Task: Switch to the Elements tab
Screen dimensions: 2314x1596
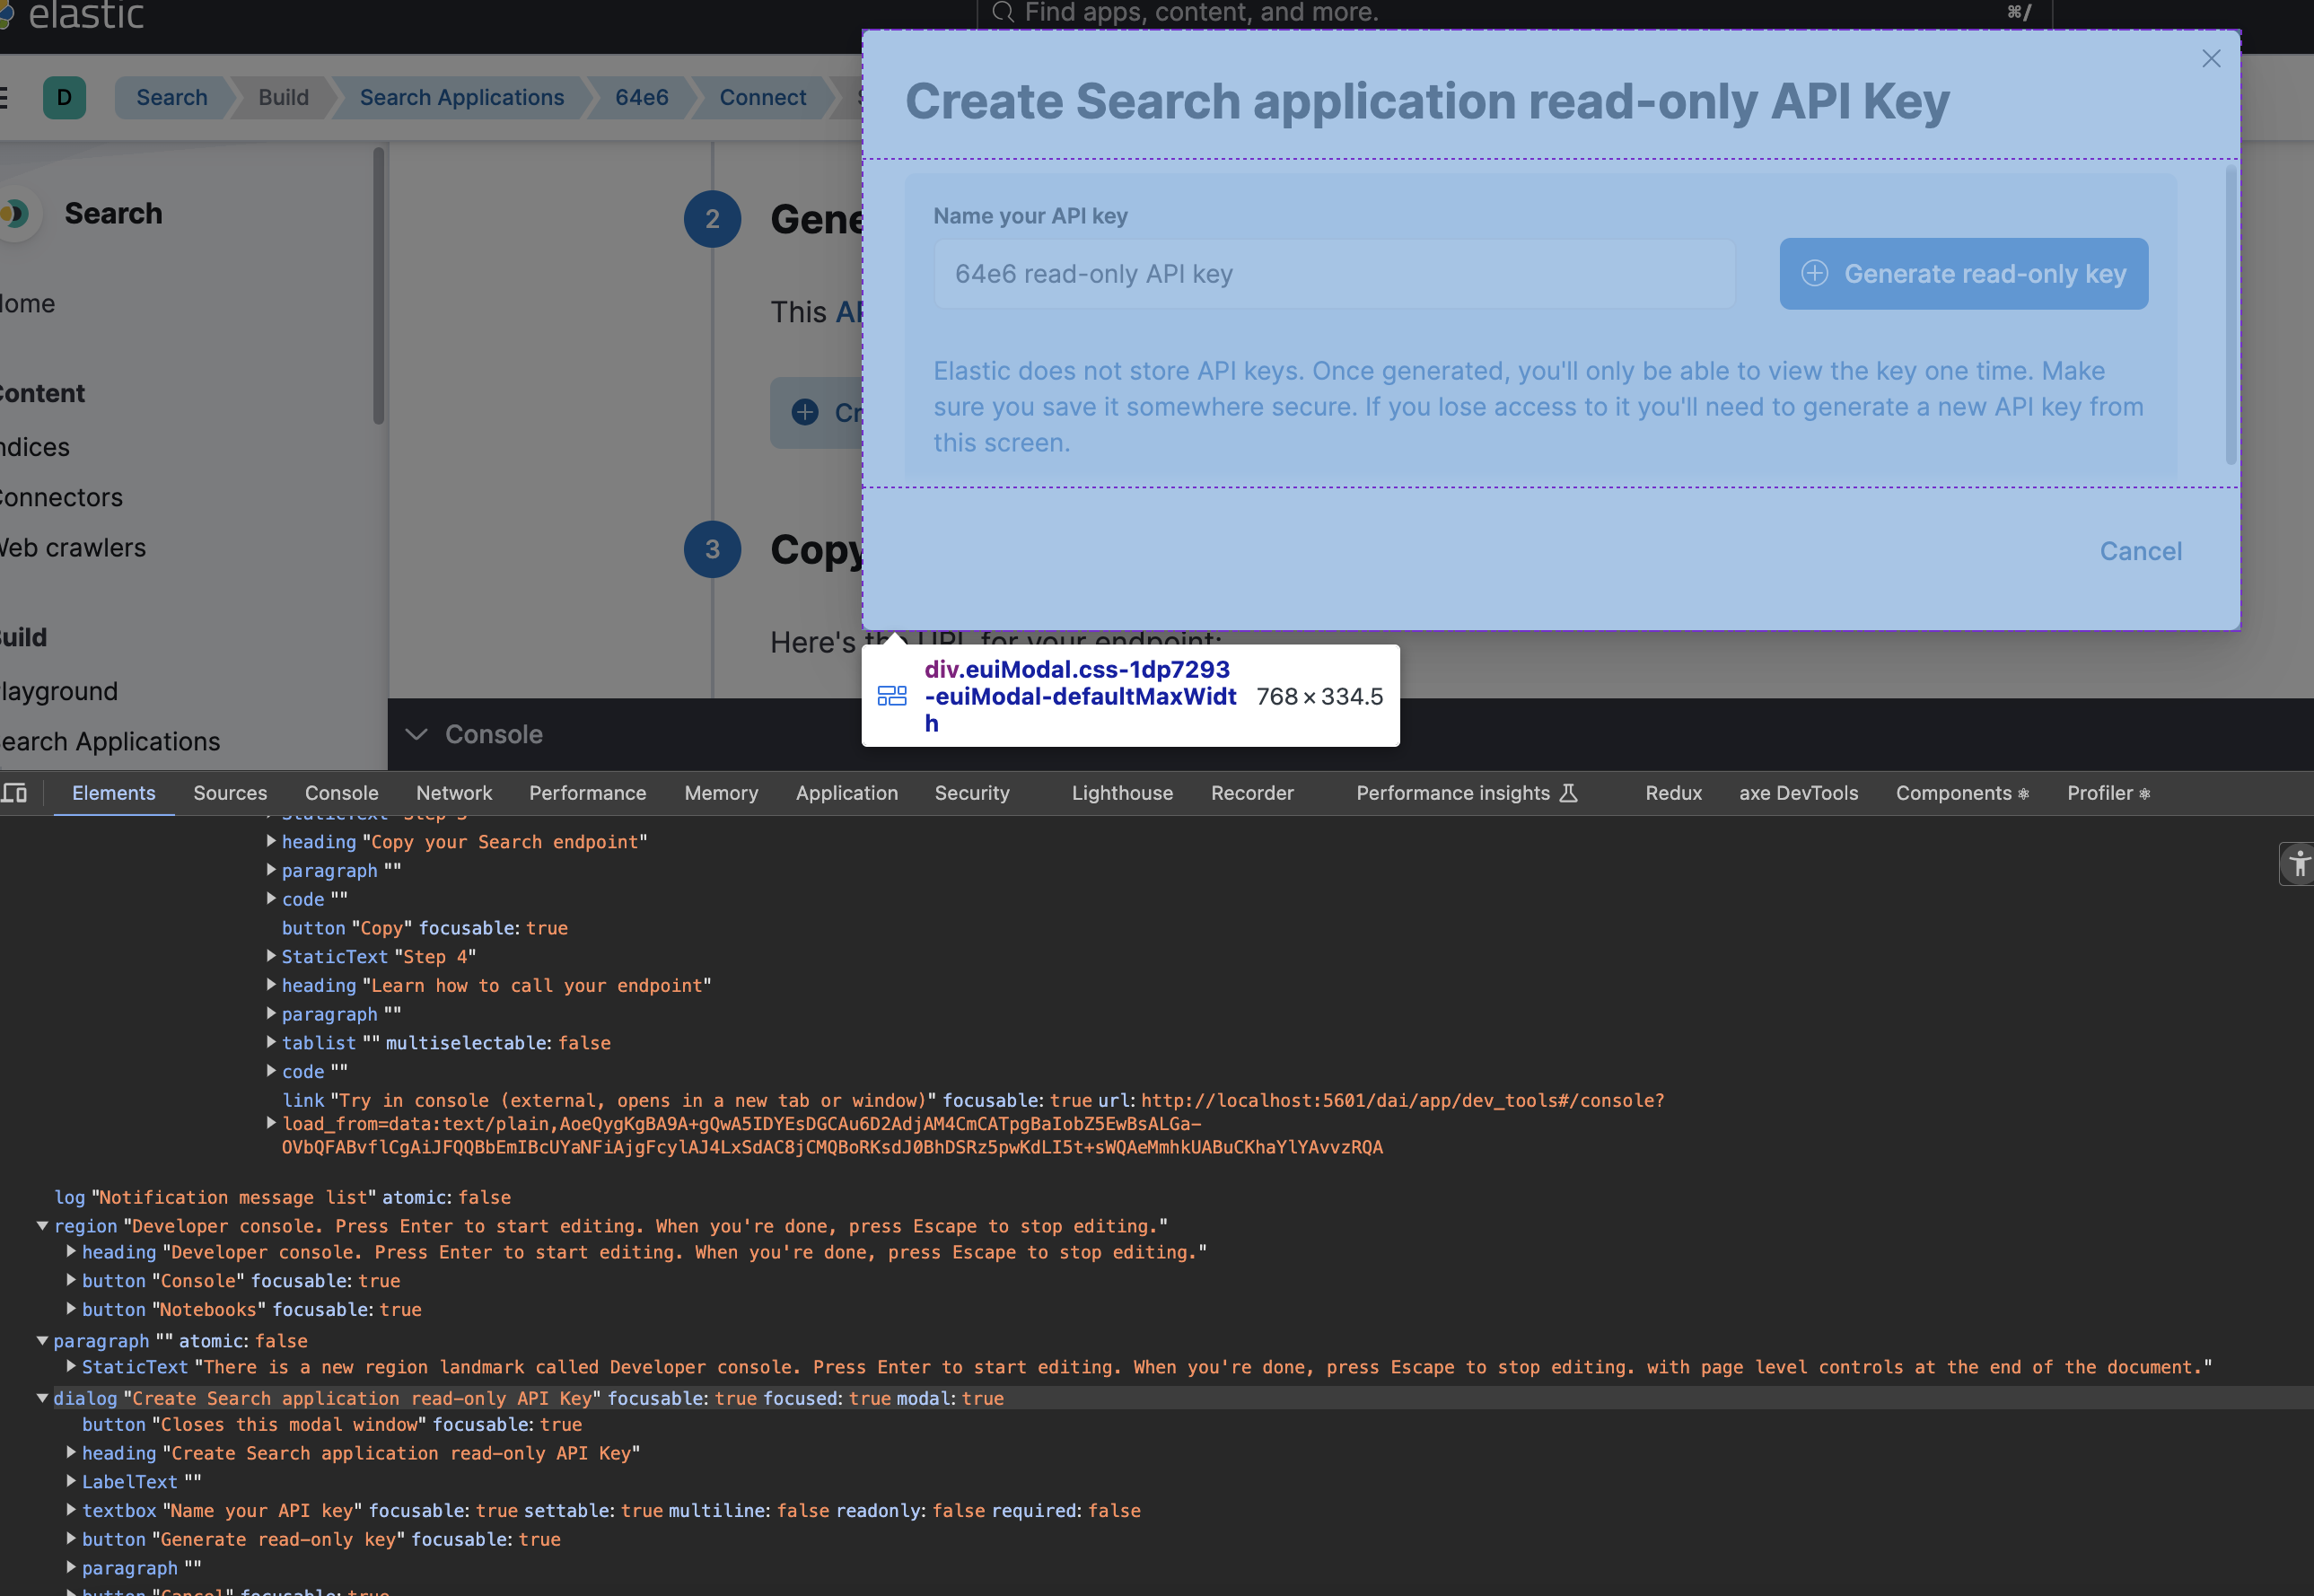Action: click(114, 793)
